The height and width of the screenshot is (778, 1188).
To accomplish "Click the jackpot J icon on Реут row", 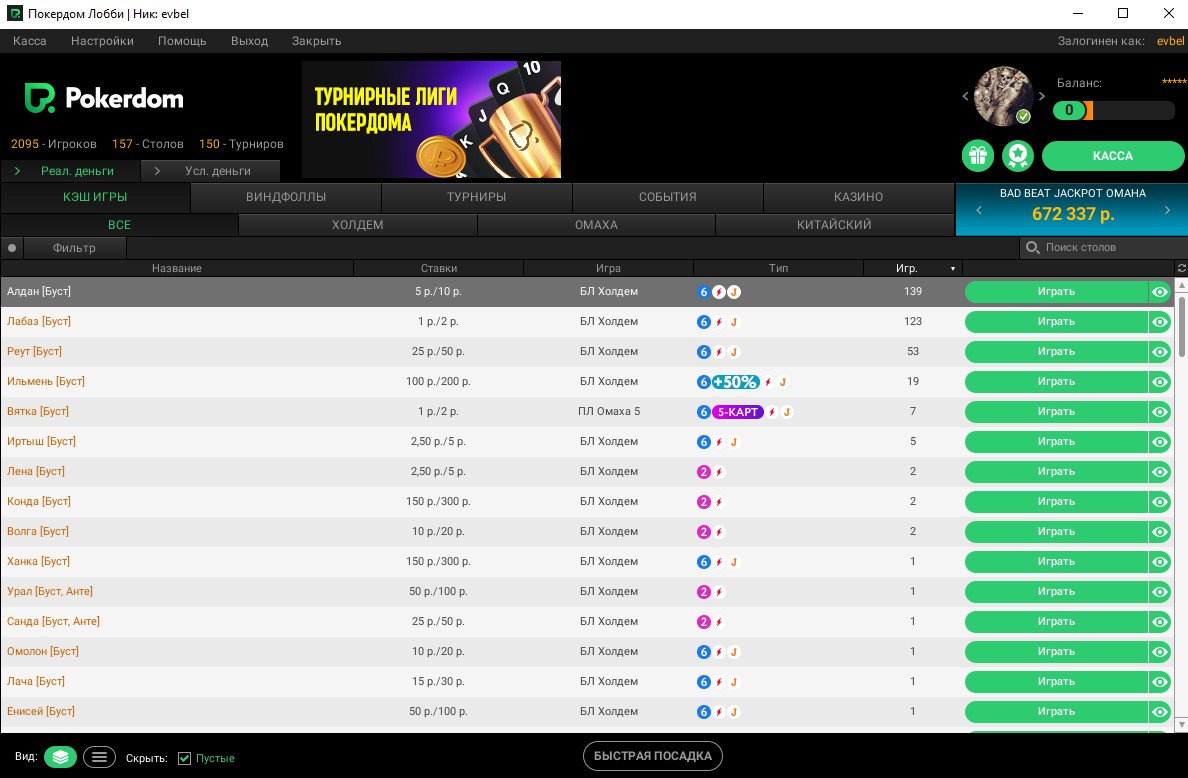I will click(x=733, y=352).
